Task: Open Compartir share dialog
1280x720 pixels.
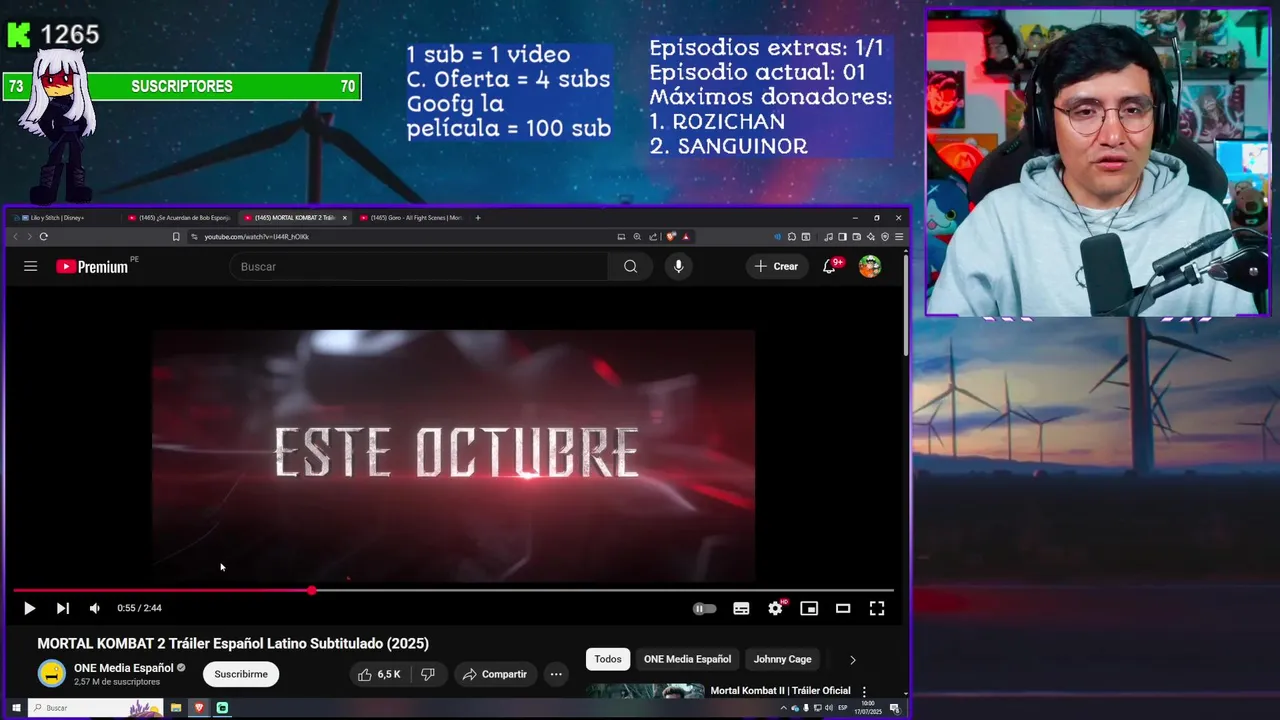Action: pos(494,674)
